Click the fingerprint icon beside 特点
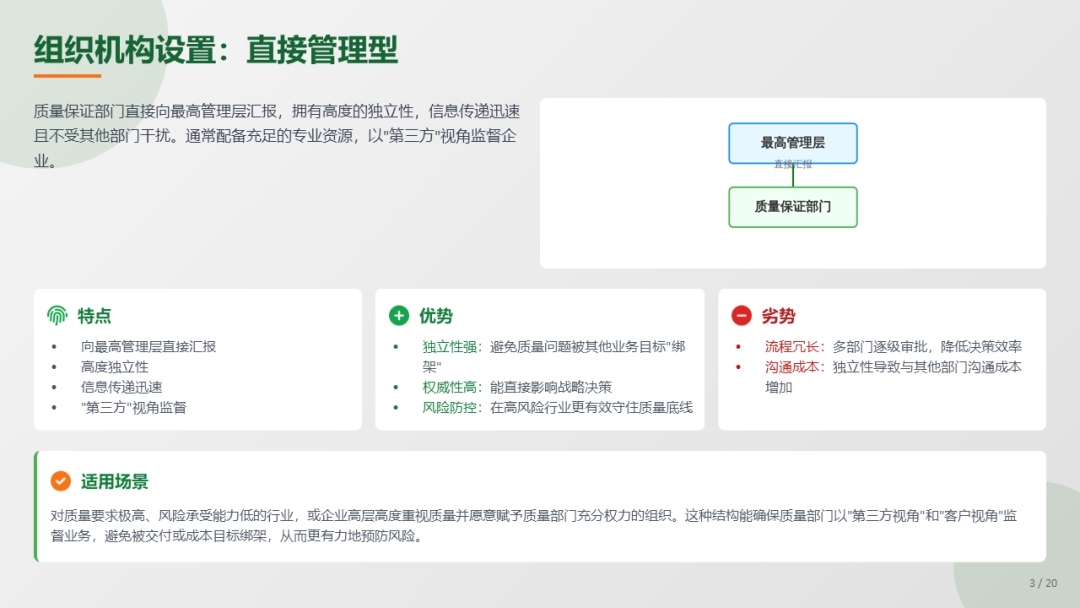Image resolution: width=1080 pixels, height=608 pixels. click(x=57, y=316)
